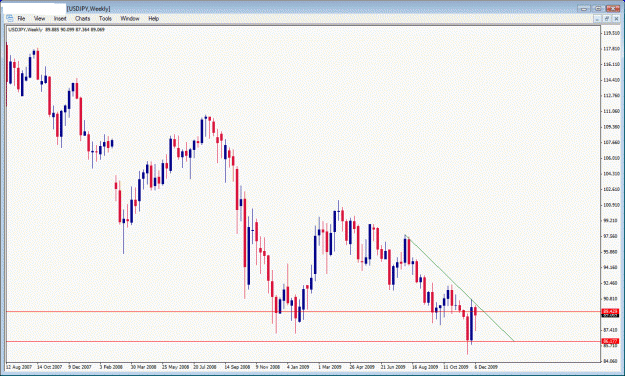Click the 94.160 price axis label
This screenshot has width=625, height=376.
pyautogui.click(x=611, y=267)
